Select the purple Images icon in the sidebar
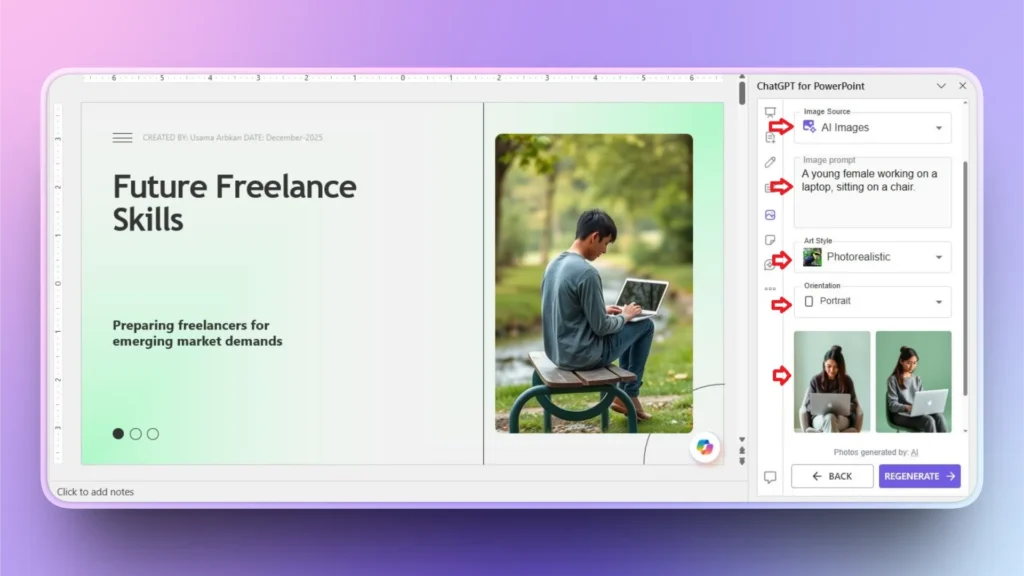1024x576 pixels. click(770, 215)
